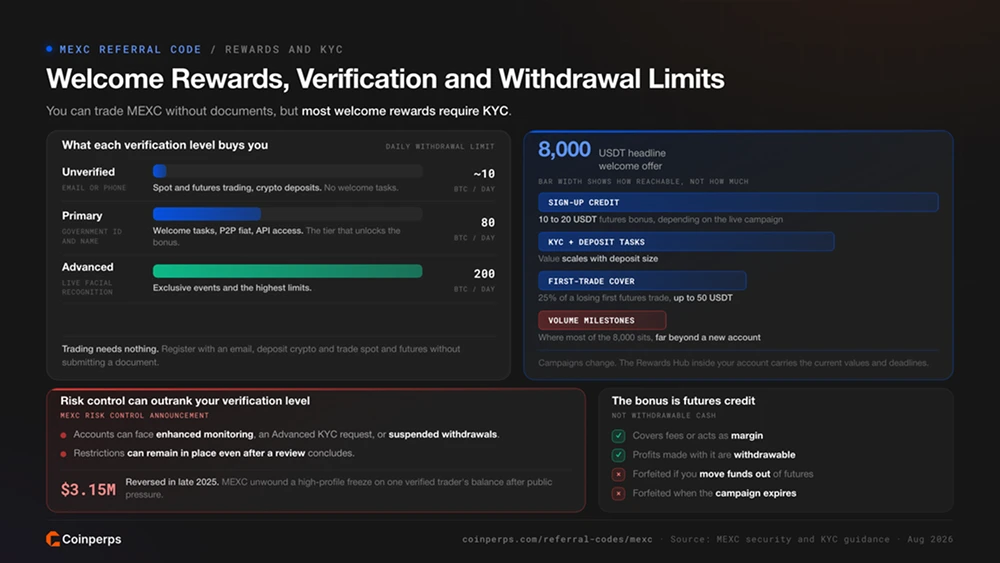Click the red bullet beside 'Restrictions can remain in place'

pyautogui.click(x=63, y=454)
